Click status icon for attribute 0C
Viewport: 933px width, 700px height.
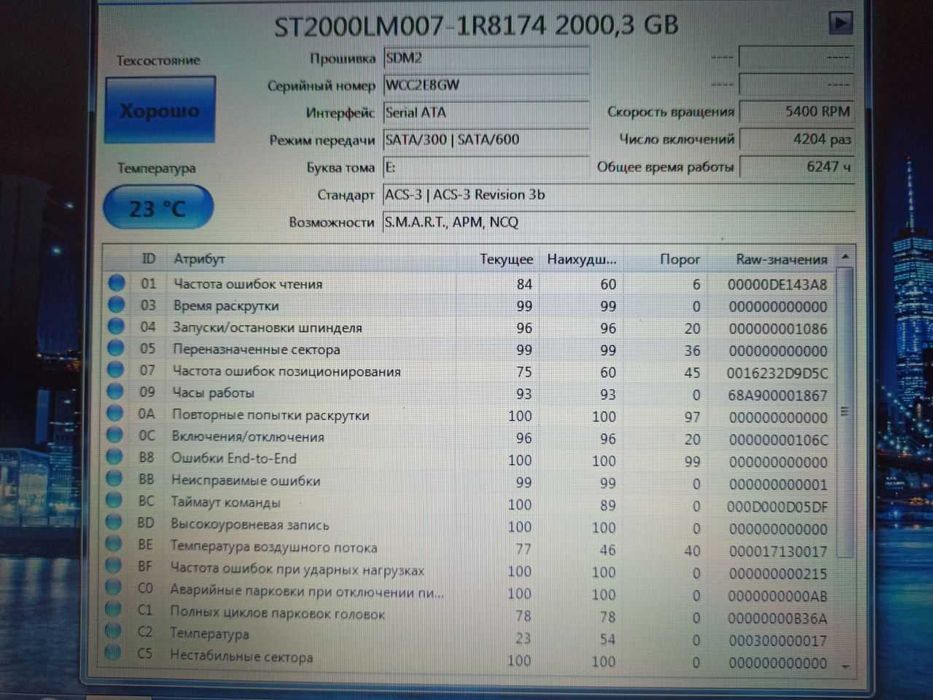tap(114, 436)
